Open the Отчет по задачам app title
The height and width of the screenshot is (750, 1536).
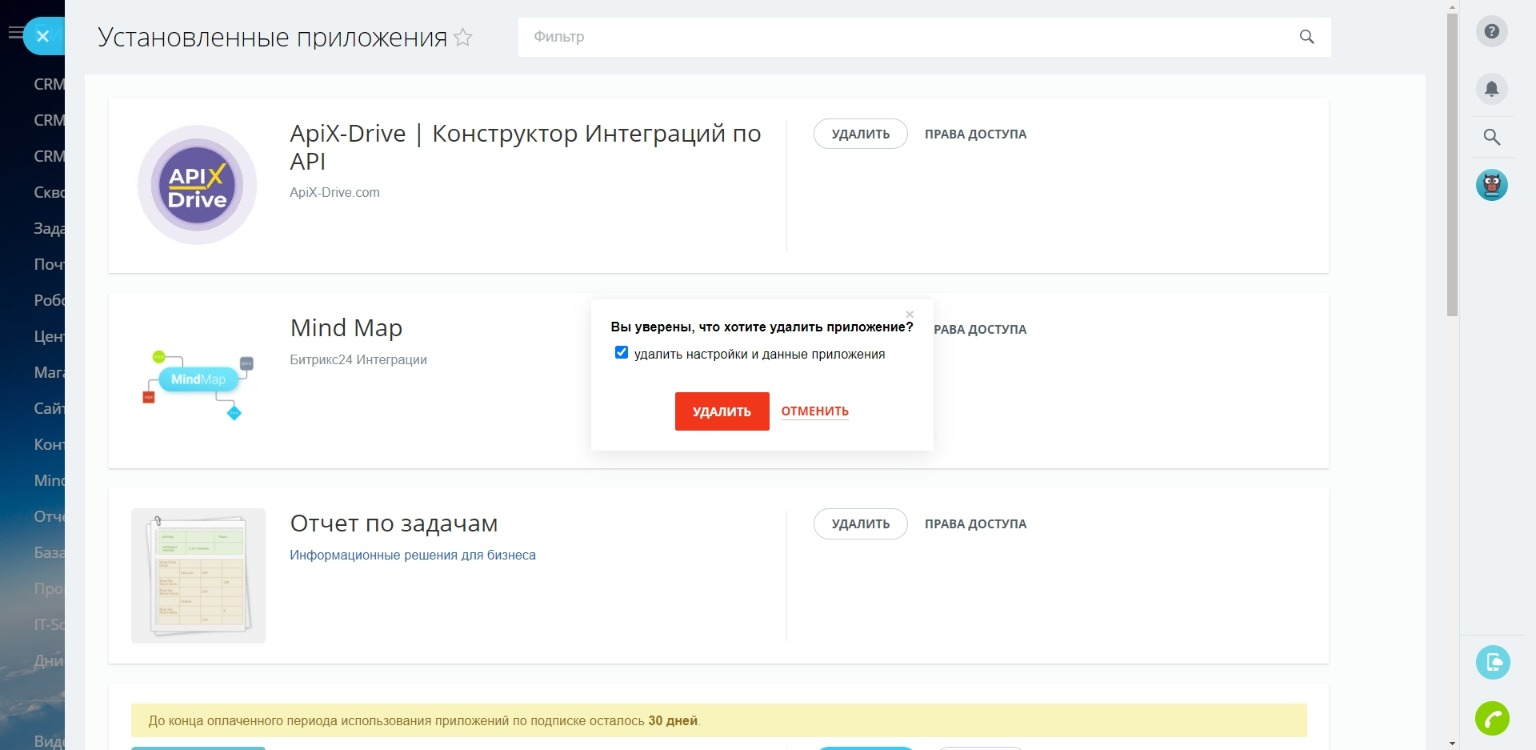(394, 523)
